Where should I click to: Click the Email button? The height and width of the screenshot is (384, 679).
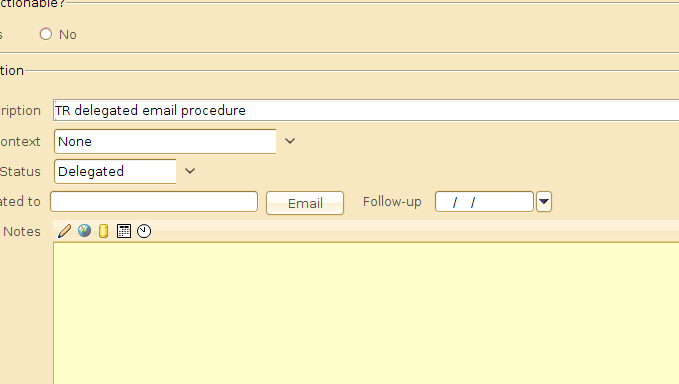coord(305,203)
